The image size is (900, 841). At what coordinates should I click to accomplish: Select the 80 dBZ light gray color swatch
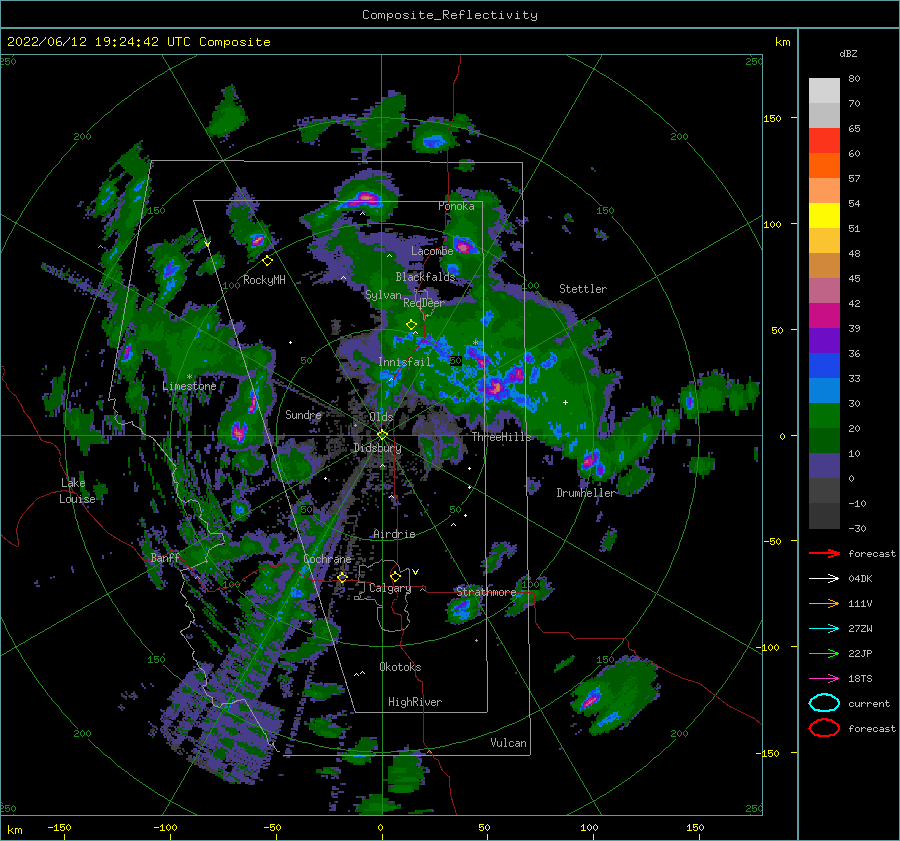824,90
